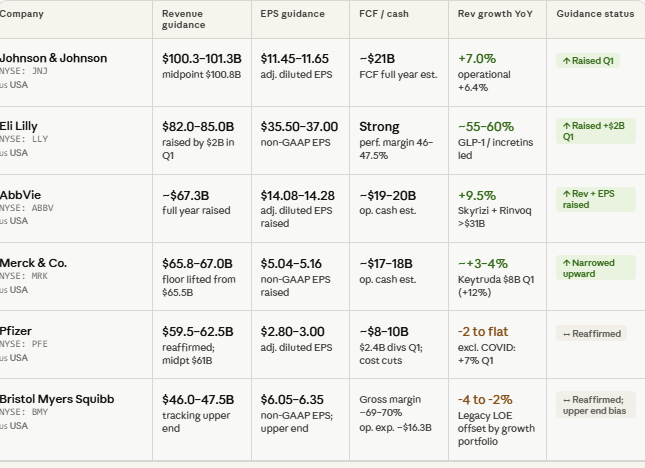This screenshot has width=645, height=468.
Task: Click the AbbVie company name
Action: 20,195
